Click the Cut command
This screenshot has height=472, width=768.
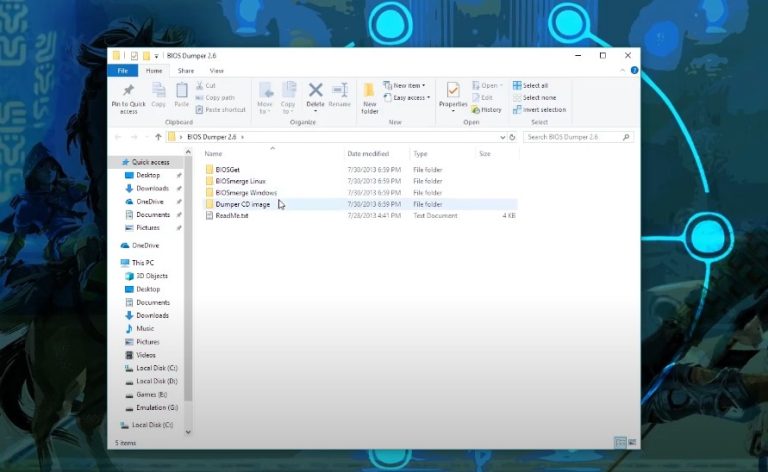click(x=206, y=85)
